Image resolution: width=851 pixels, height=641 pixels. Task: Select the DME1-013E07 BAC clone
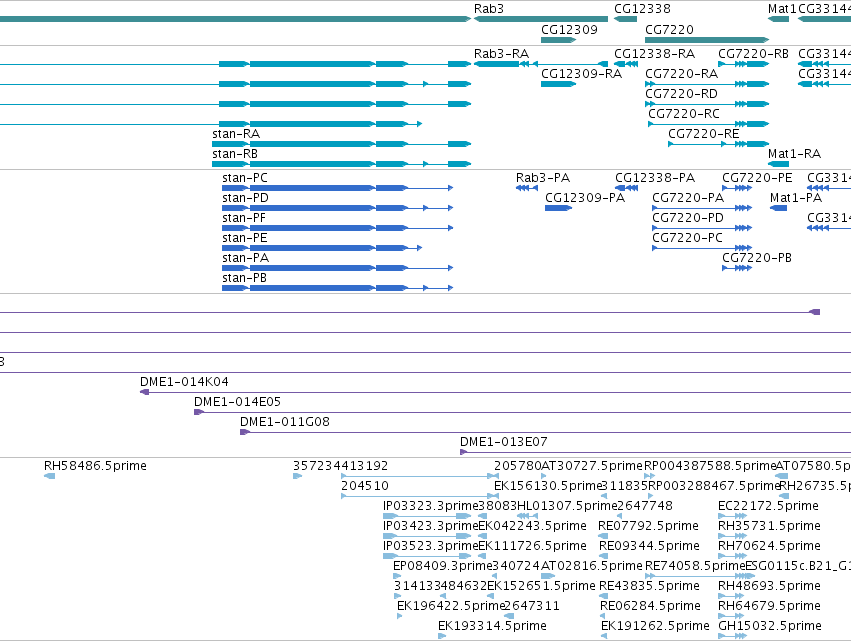[x=655, y=452]
